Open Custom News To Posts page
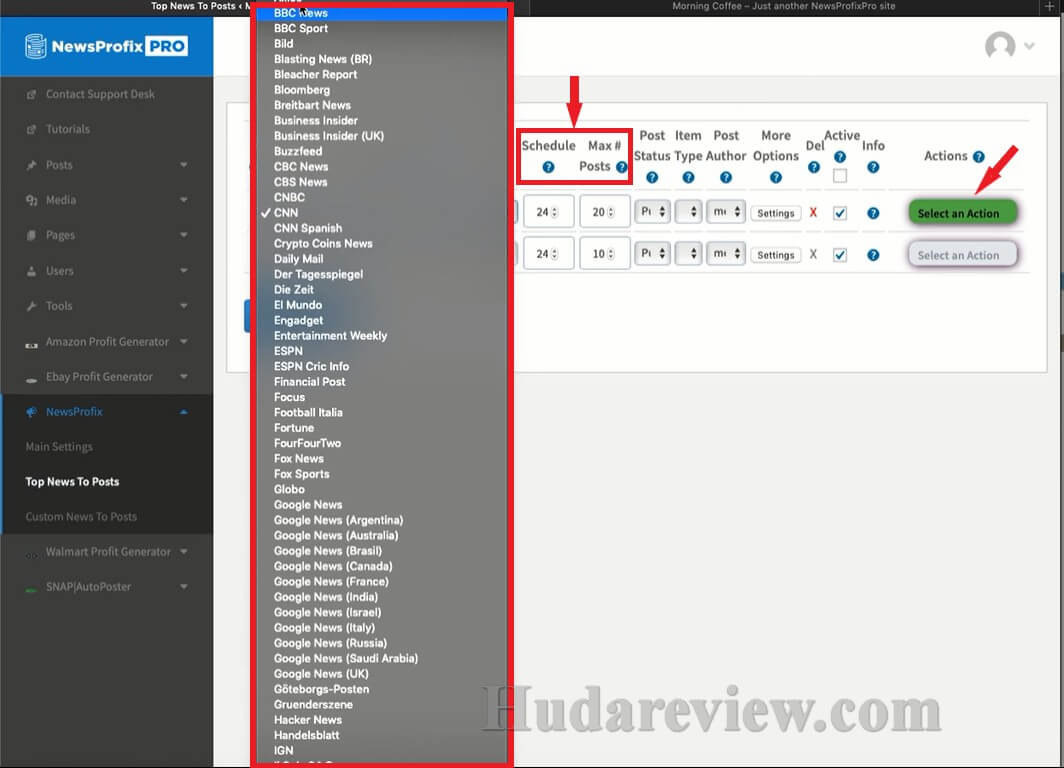This screenshot has width=1064, height=768. point(81,517)
